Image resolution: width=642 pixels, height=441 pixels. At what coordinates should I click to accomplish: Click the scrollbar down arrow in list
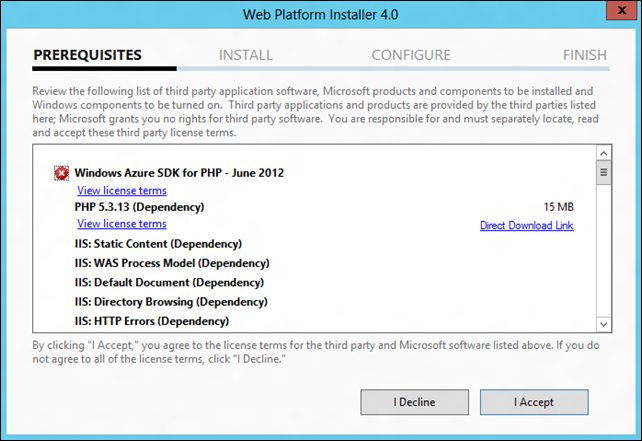pos(603,323)
